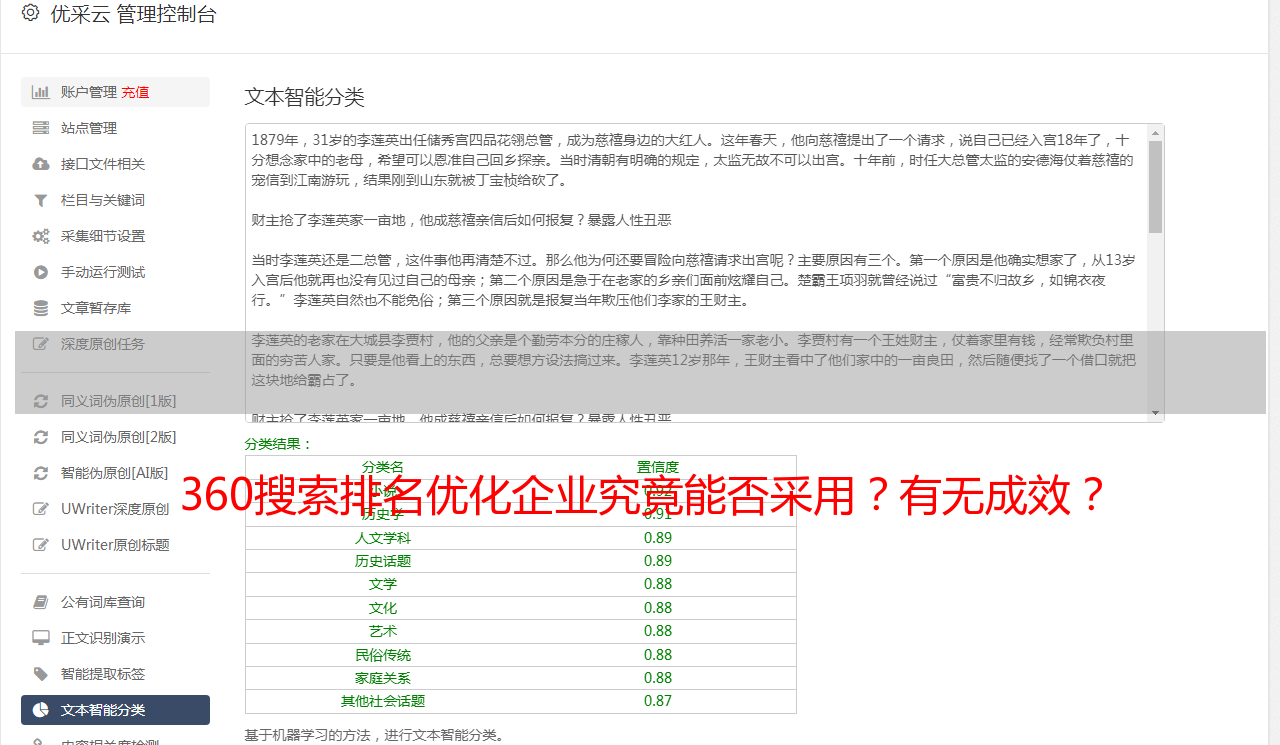Click the 文学 category cell

click(382, 584)
